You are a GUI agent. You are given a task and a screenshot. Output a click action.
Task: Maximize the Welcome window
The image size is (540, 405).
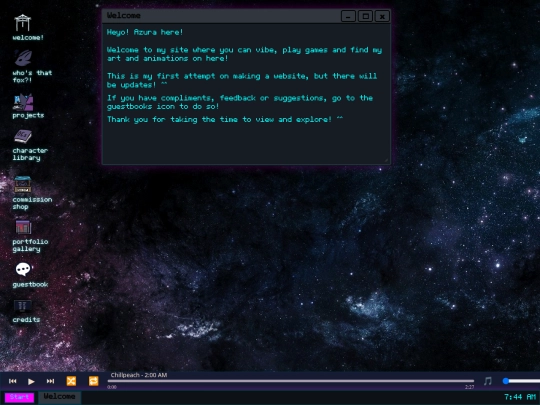[x=365, y=16]
